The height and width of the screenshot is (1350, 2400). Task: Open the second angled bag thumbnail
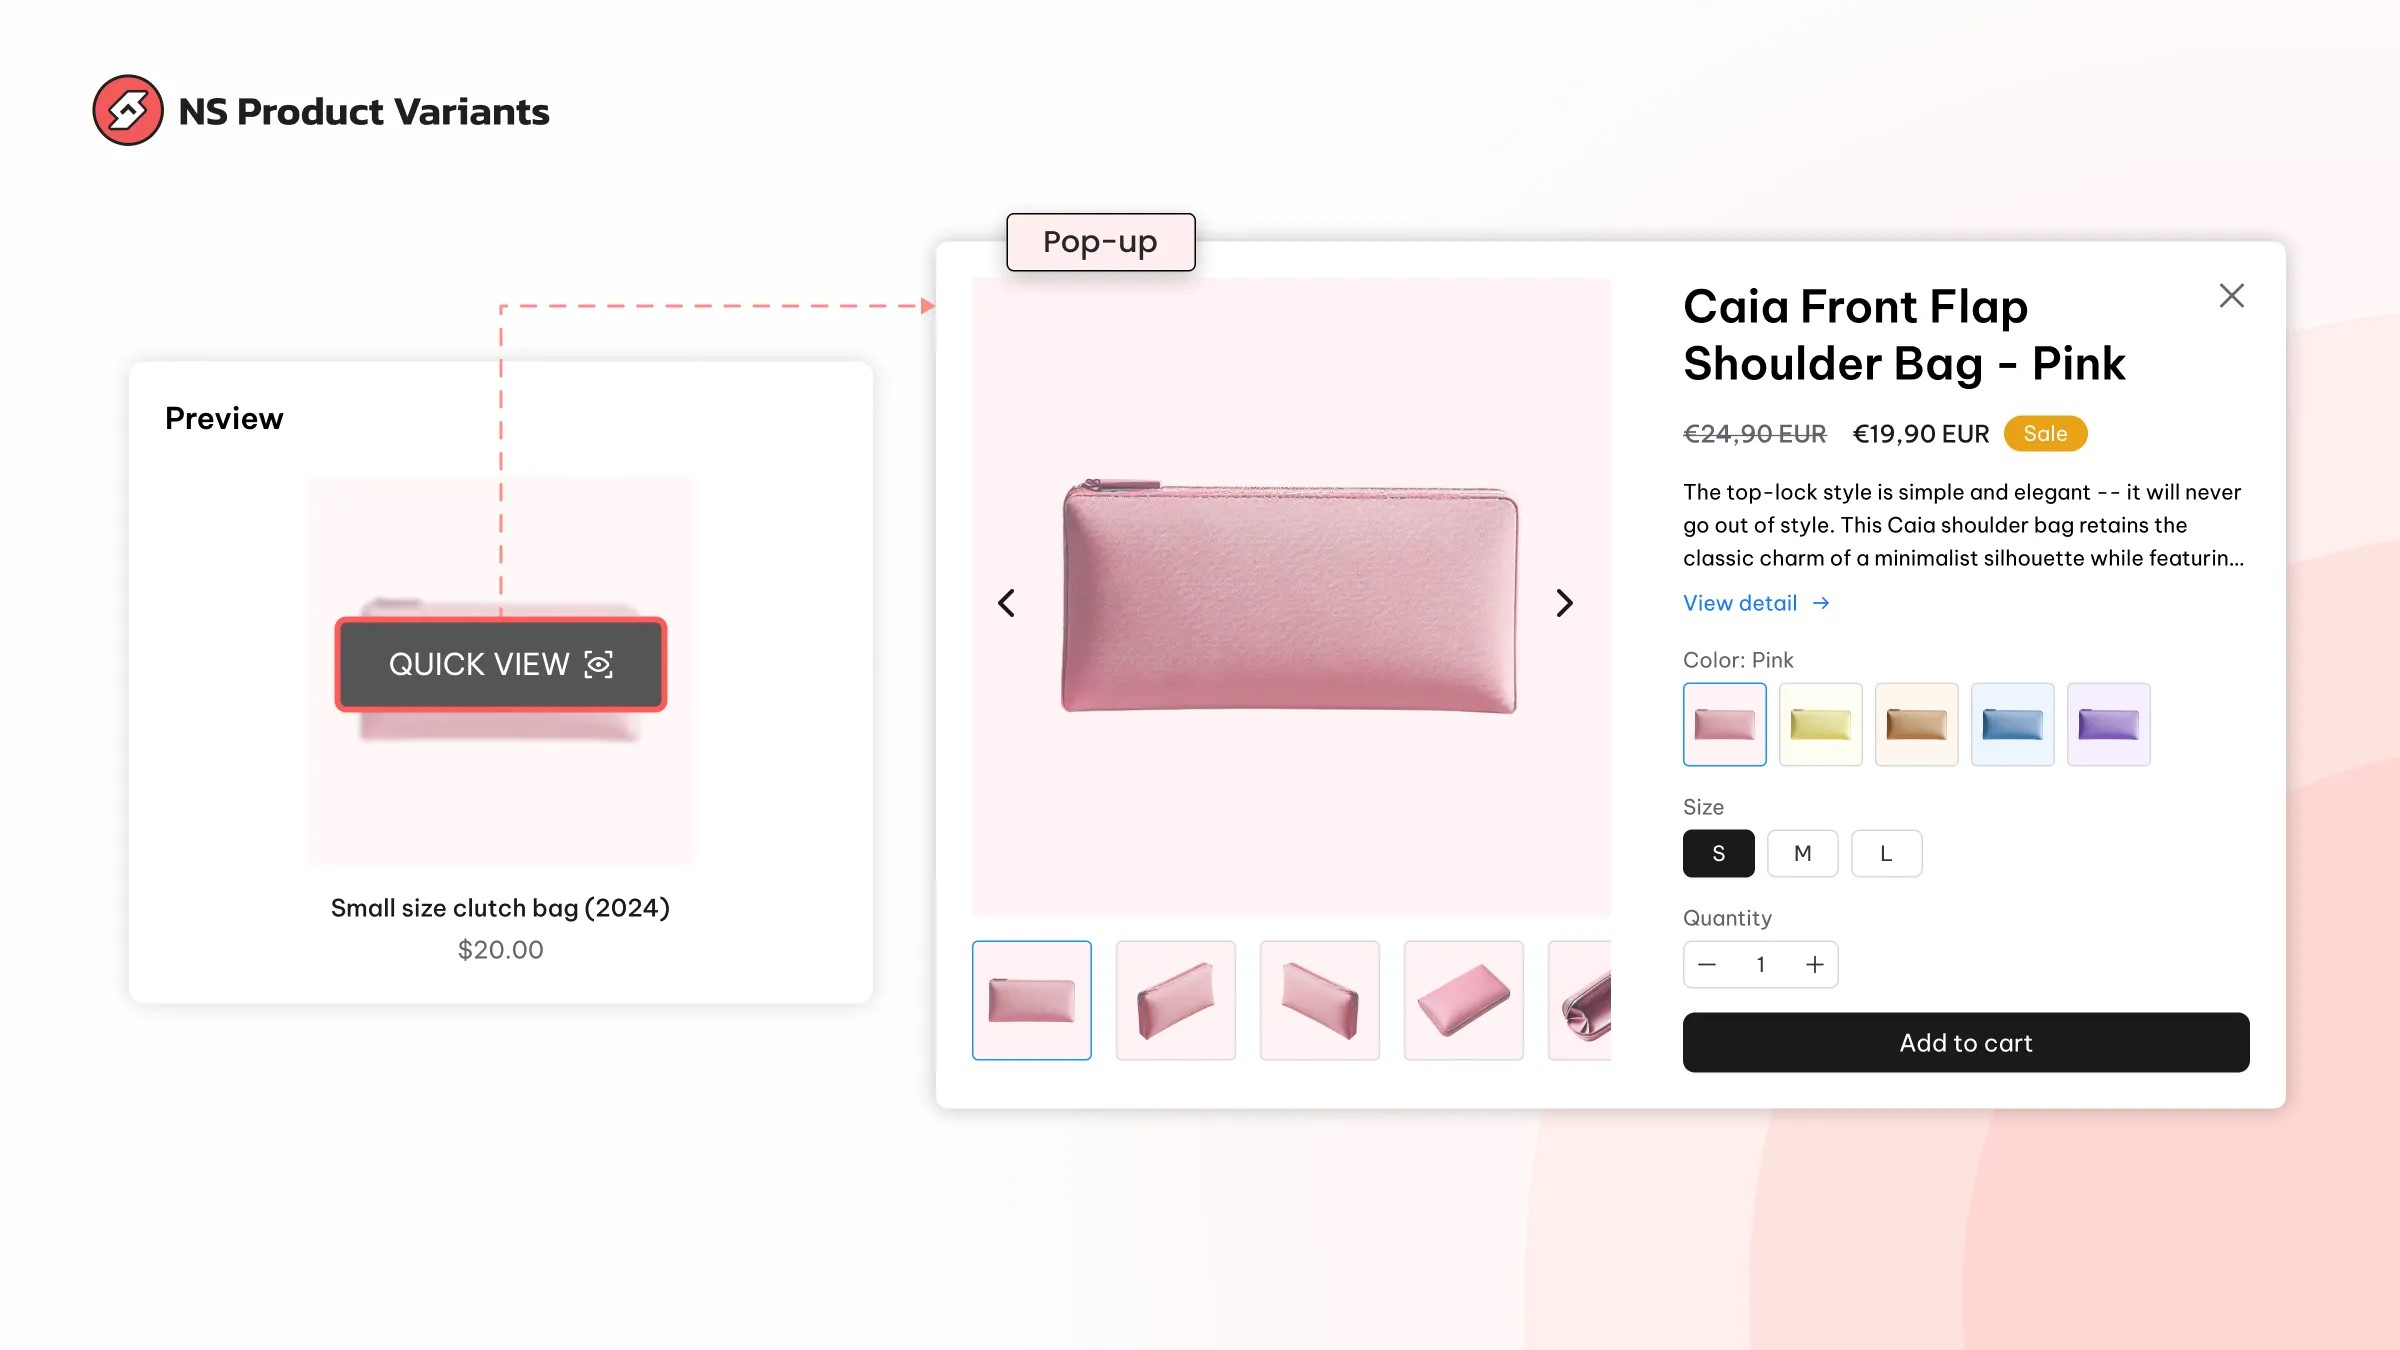(x=1176, y=1000)
